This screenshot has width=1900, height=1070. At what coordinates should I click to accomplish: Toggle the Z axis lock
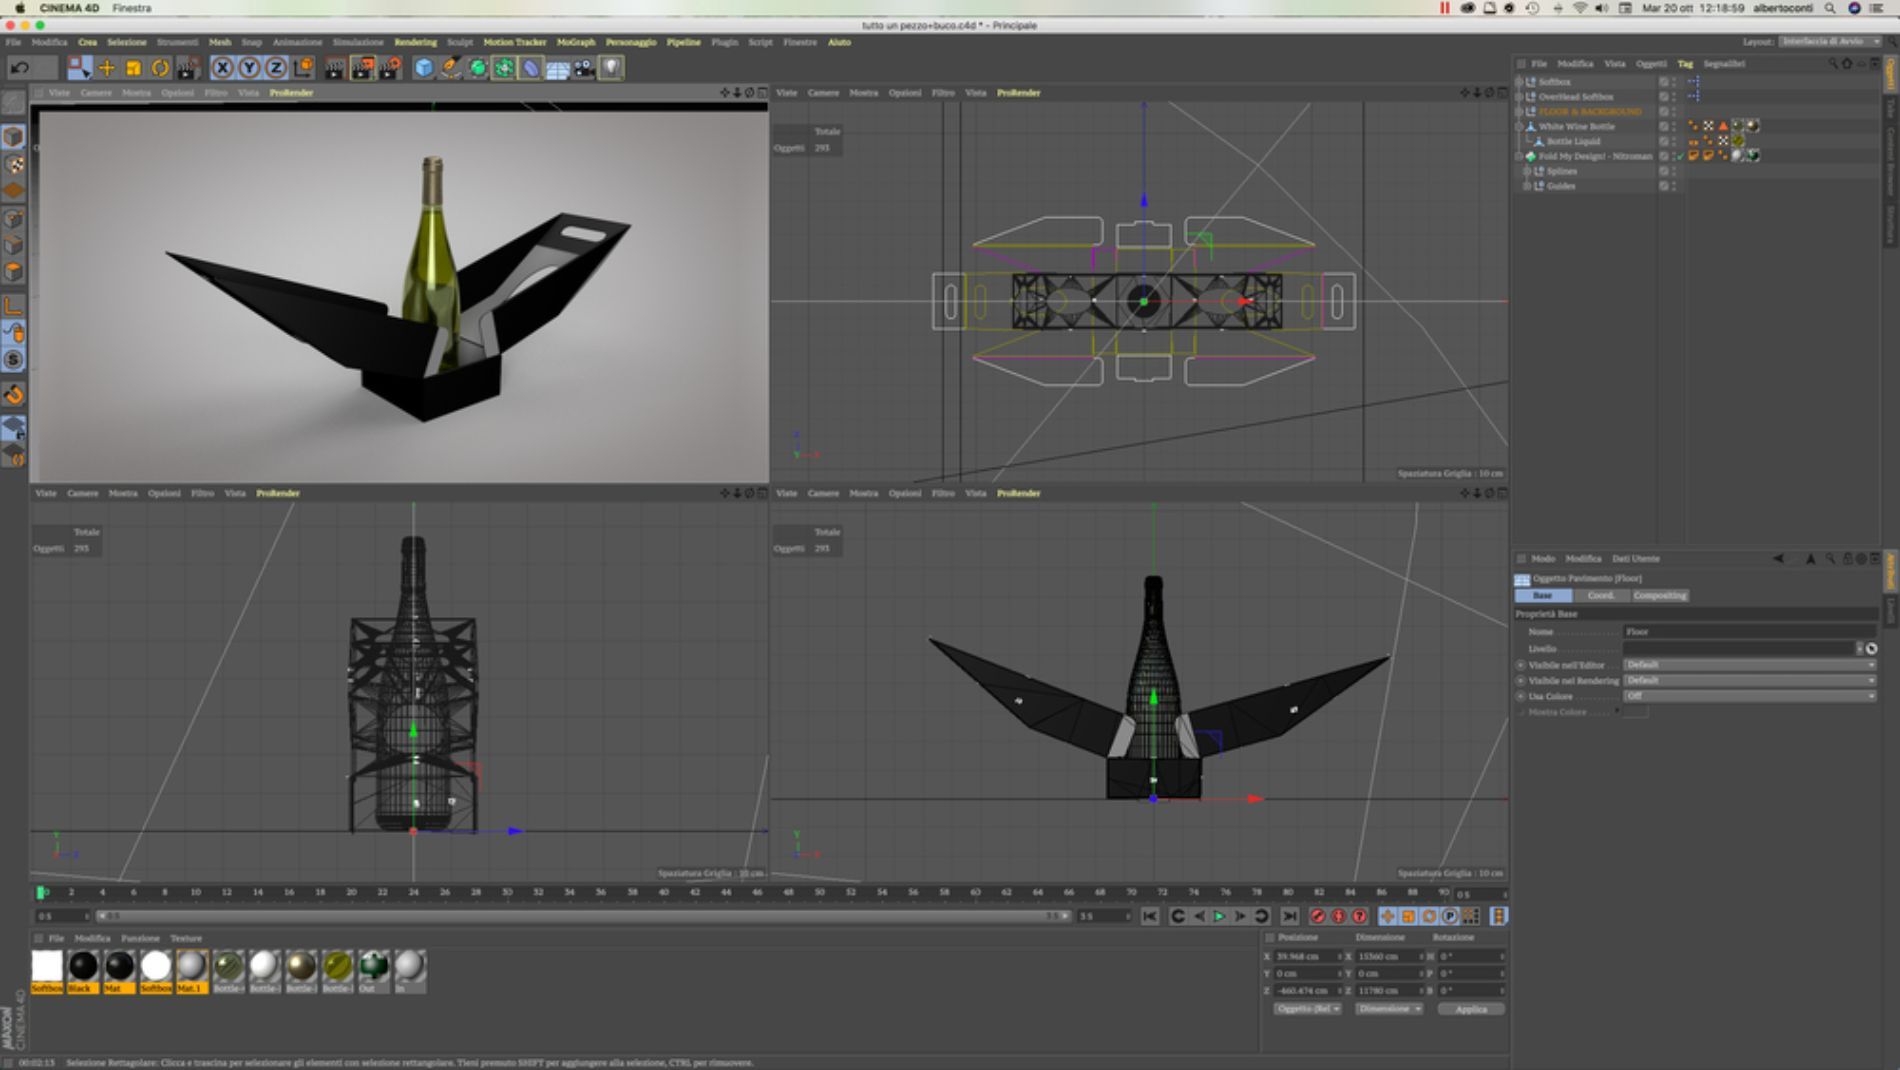(276, 68)
